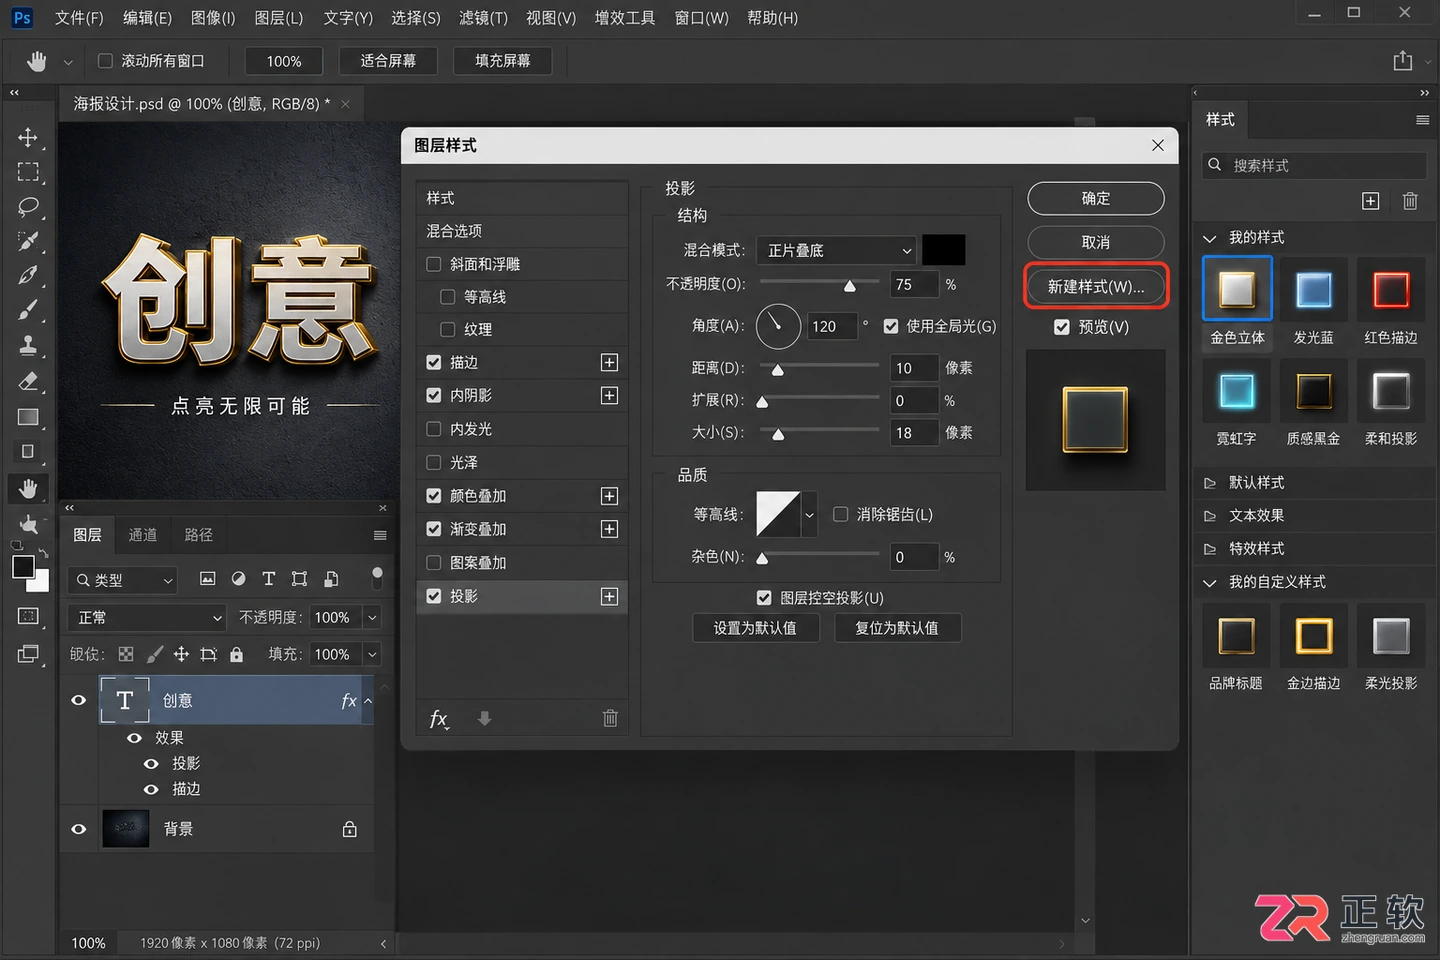This screenshot has width=1440, height=960.
Task: Collapse the 我的样式 group
Action: [1210, 238]
